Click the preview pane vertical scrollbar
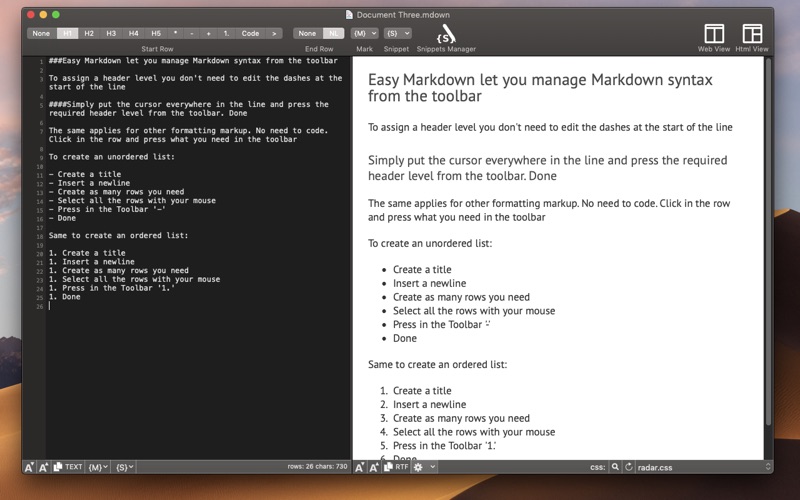Image resolution: width=800 pixels, height=500 pixels. click(768, 242)
